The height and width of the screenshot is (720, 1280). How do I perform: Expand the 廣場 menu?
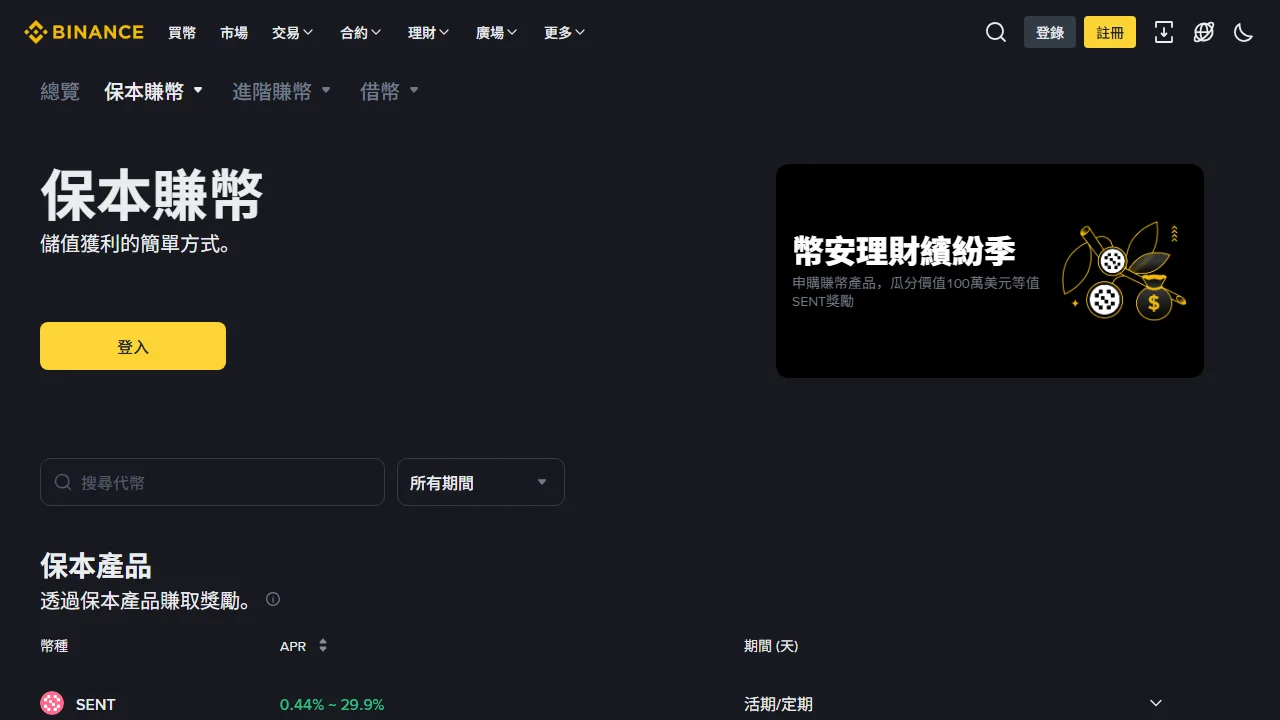pyautogui.click(x=497, y=32)
